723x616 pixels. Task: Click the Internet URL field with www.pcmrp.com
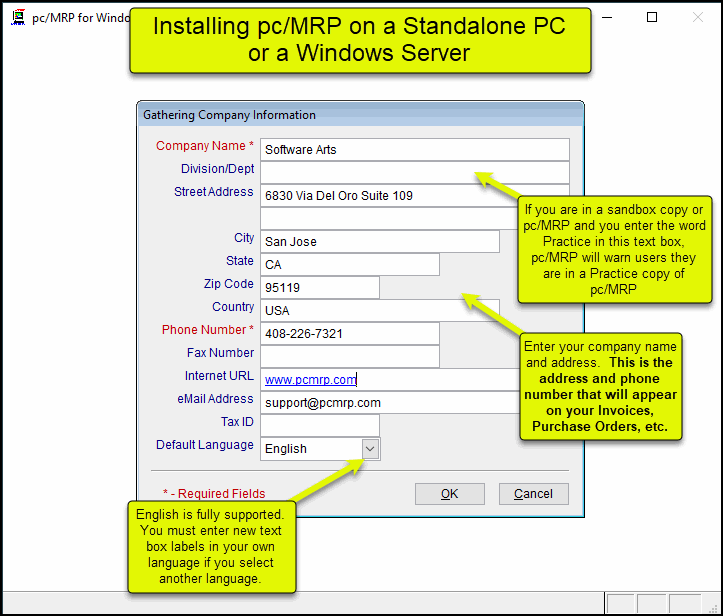(390, 379)
